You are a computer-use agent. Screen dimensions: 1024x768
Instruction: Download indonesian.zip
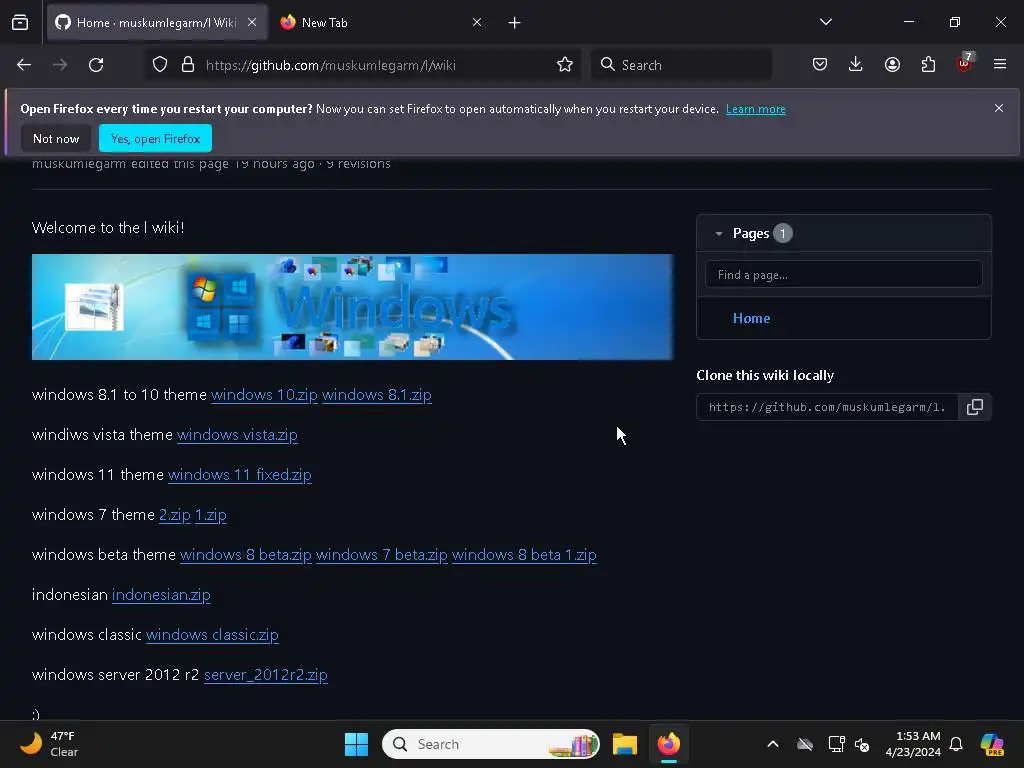point(161,595)
